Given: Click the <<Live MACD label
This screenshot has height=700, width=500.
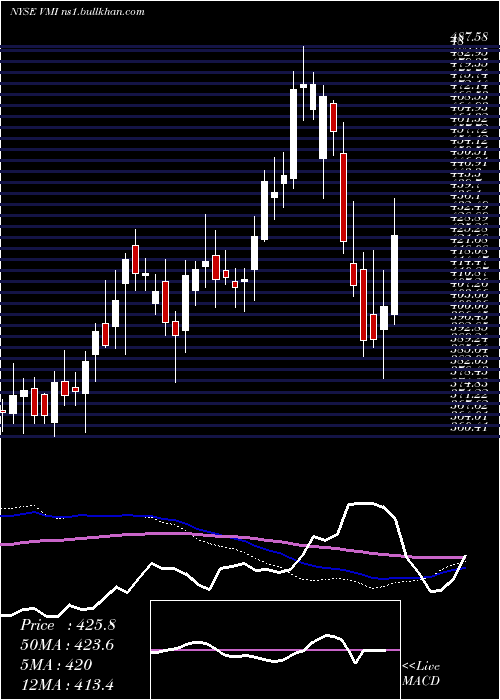Looking at the screenshot, I should [x=421, y=674].
